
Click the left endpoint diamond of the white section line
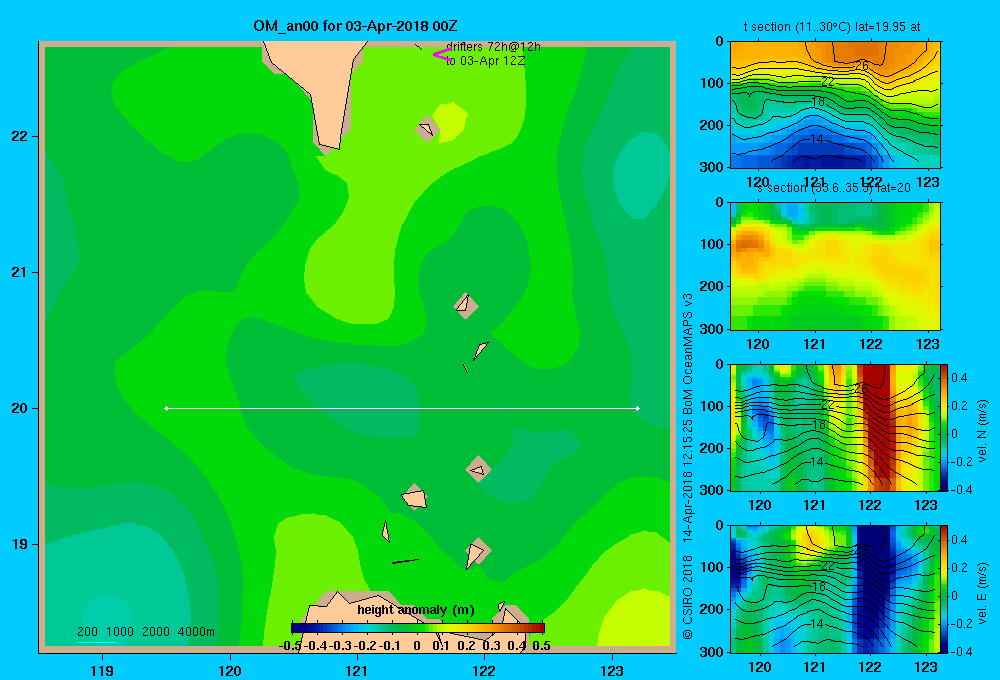click(x=166, y=408)
